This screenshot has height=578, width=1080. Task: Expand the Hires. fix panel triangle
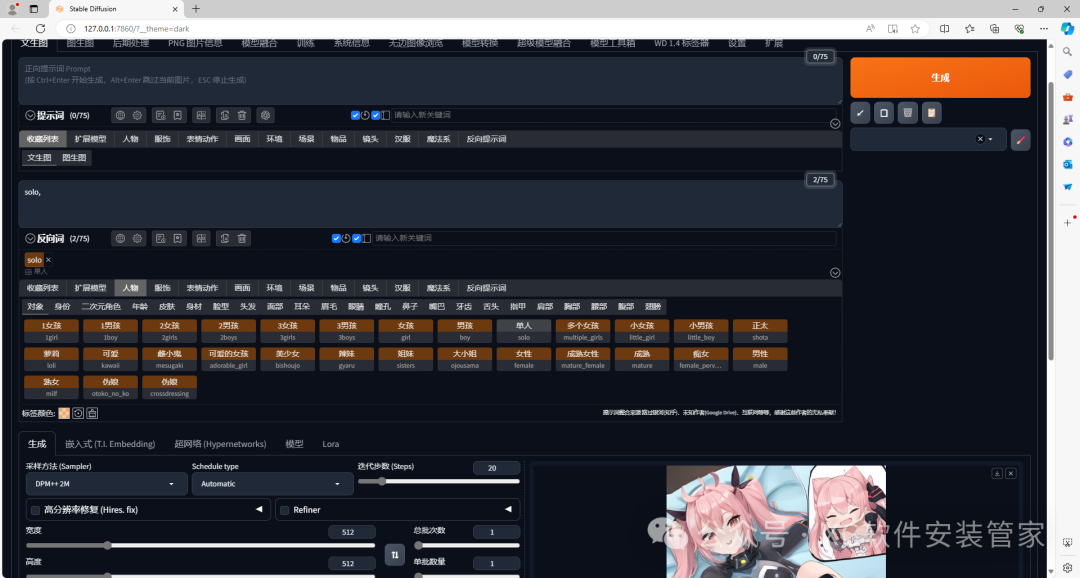(x=259, y=510)
